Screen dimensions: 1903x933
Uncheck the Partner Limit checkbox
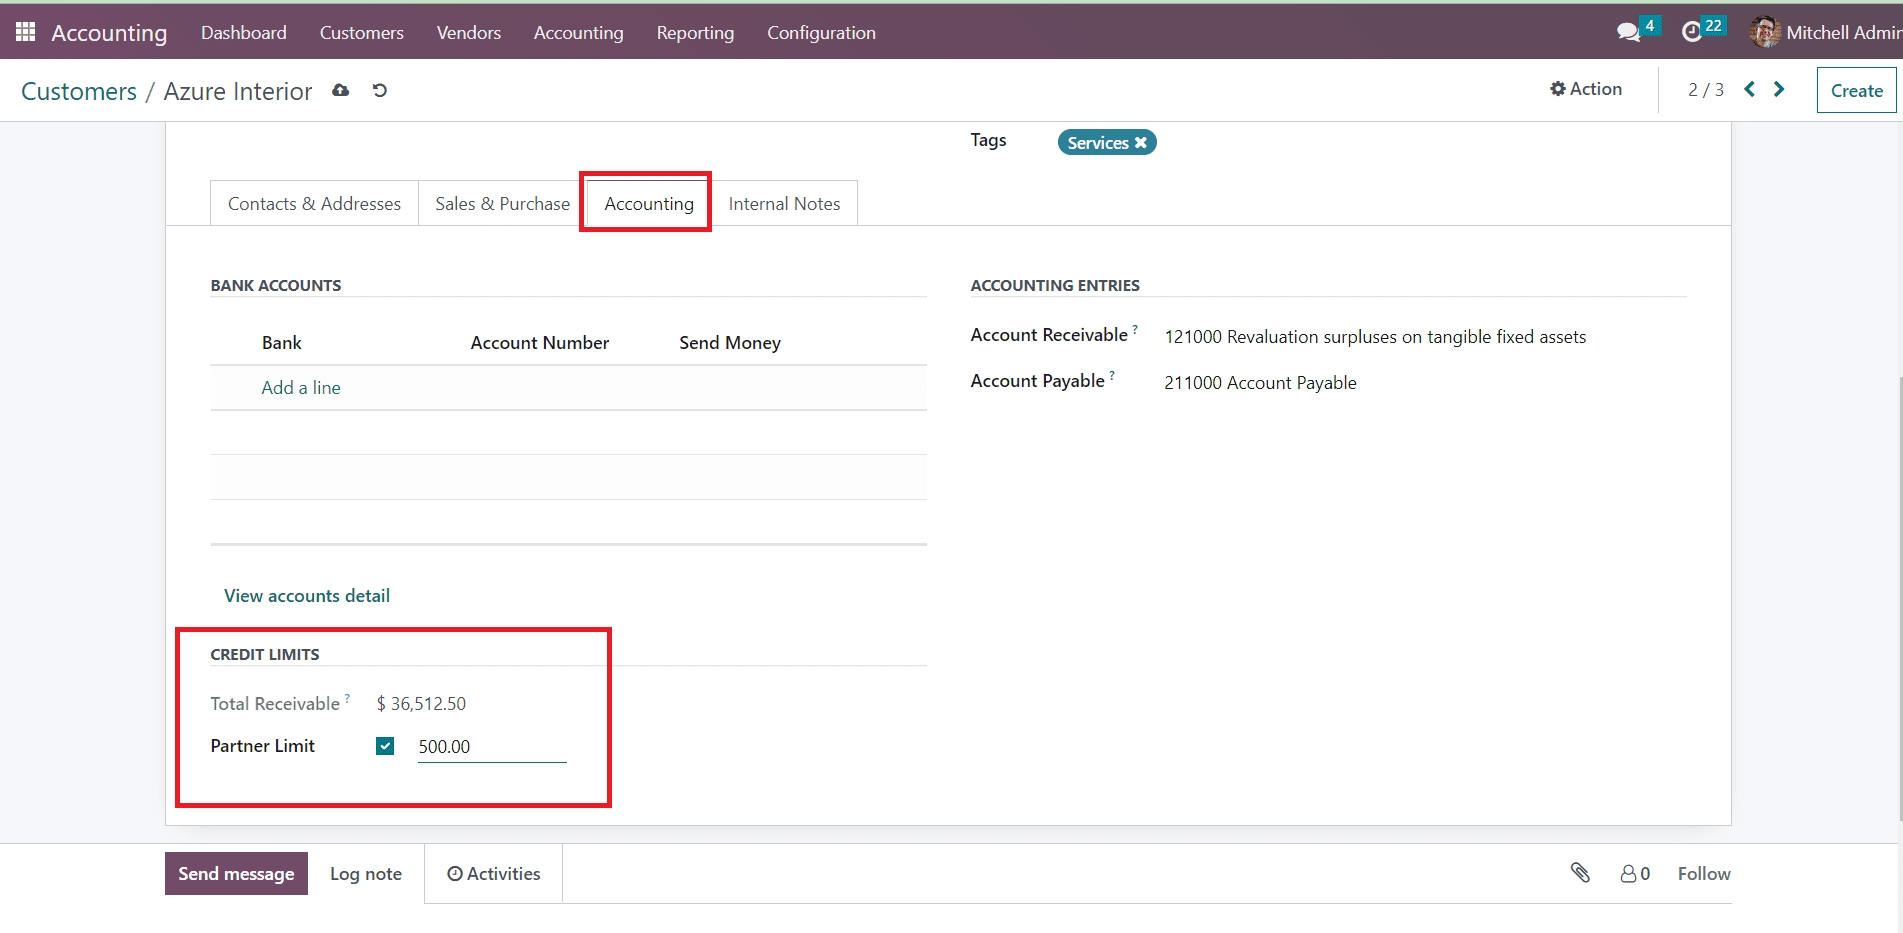[x=385, y=746]
